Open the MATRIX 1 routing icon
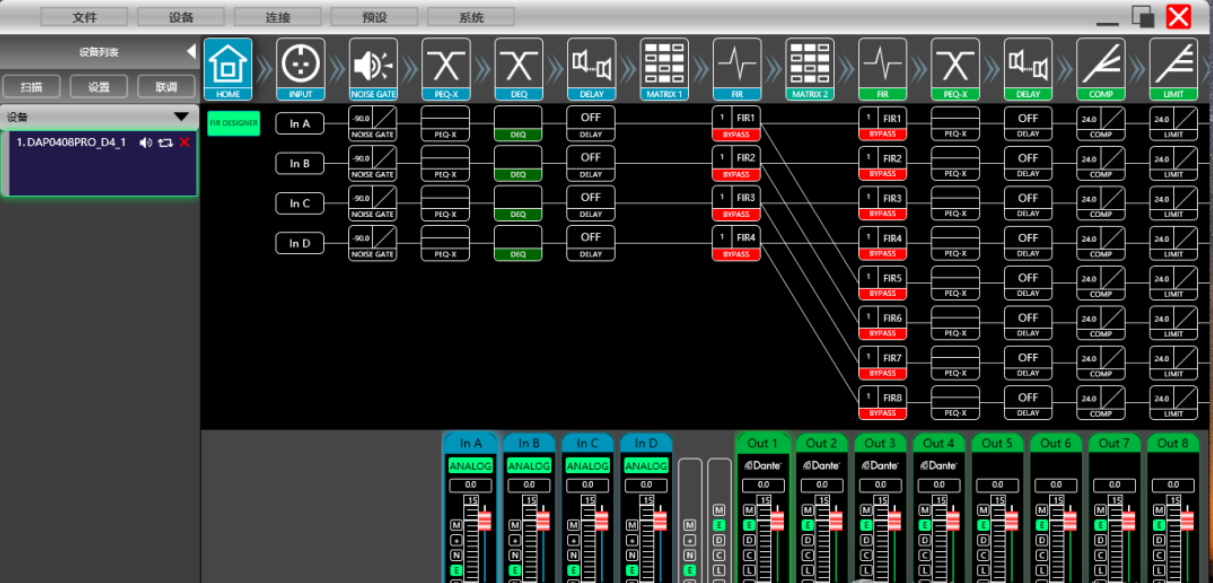The height and width of the screenshot is (583, 1213). click(x=665, y=66)
